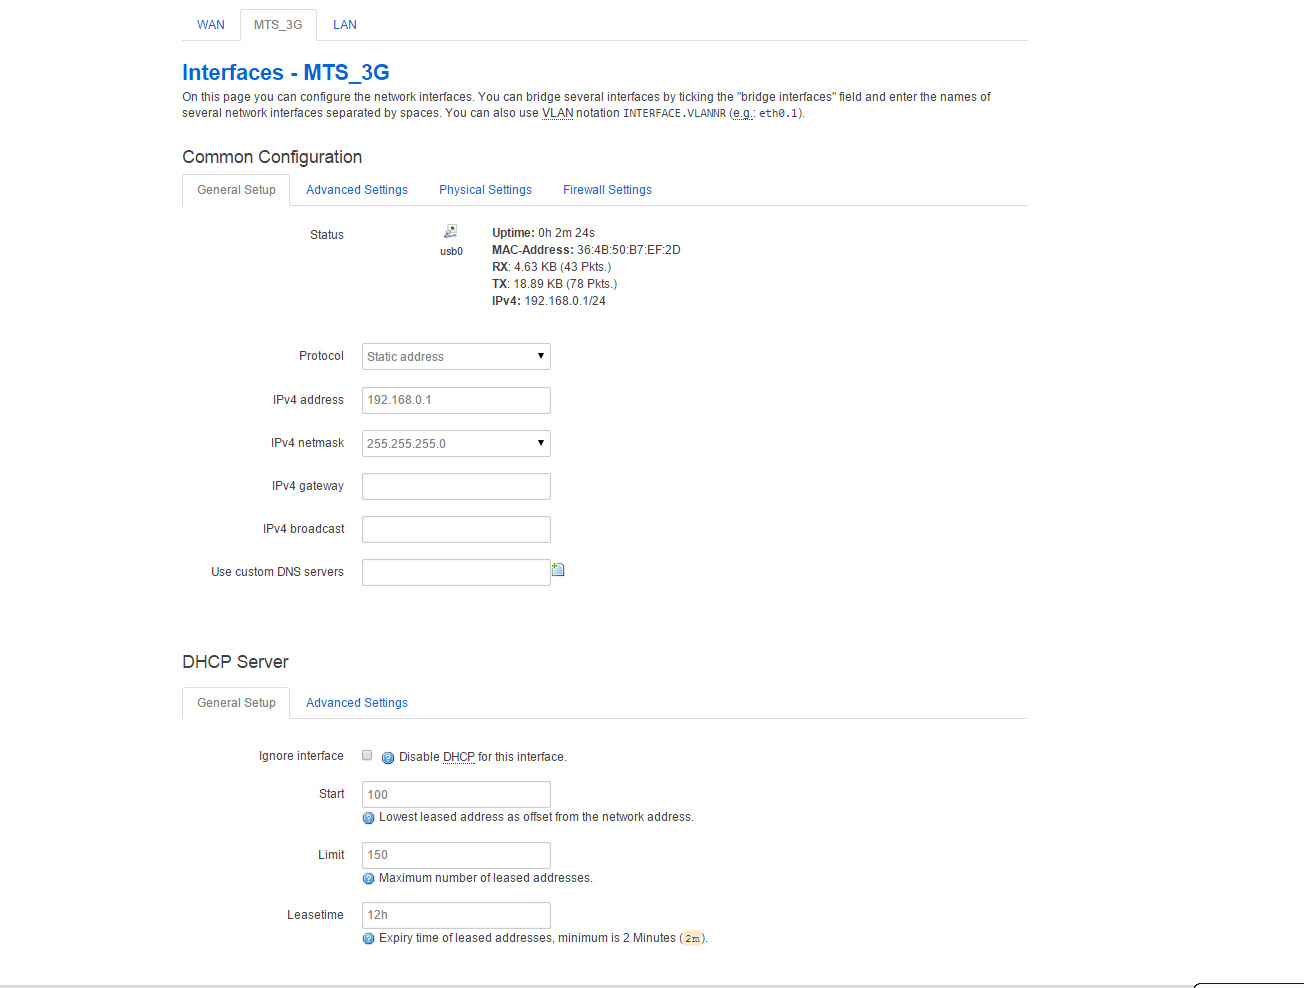1304x988 pixels.
Task: Switch to the LAN interface tab
Action: (345, 25)
